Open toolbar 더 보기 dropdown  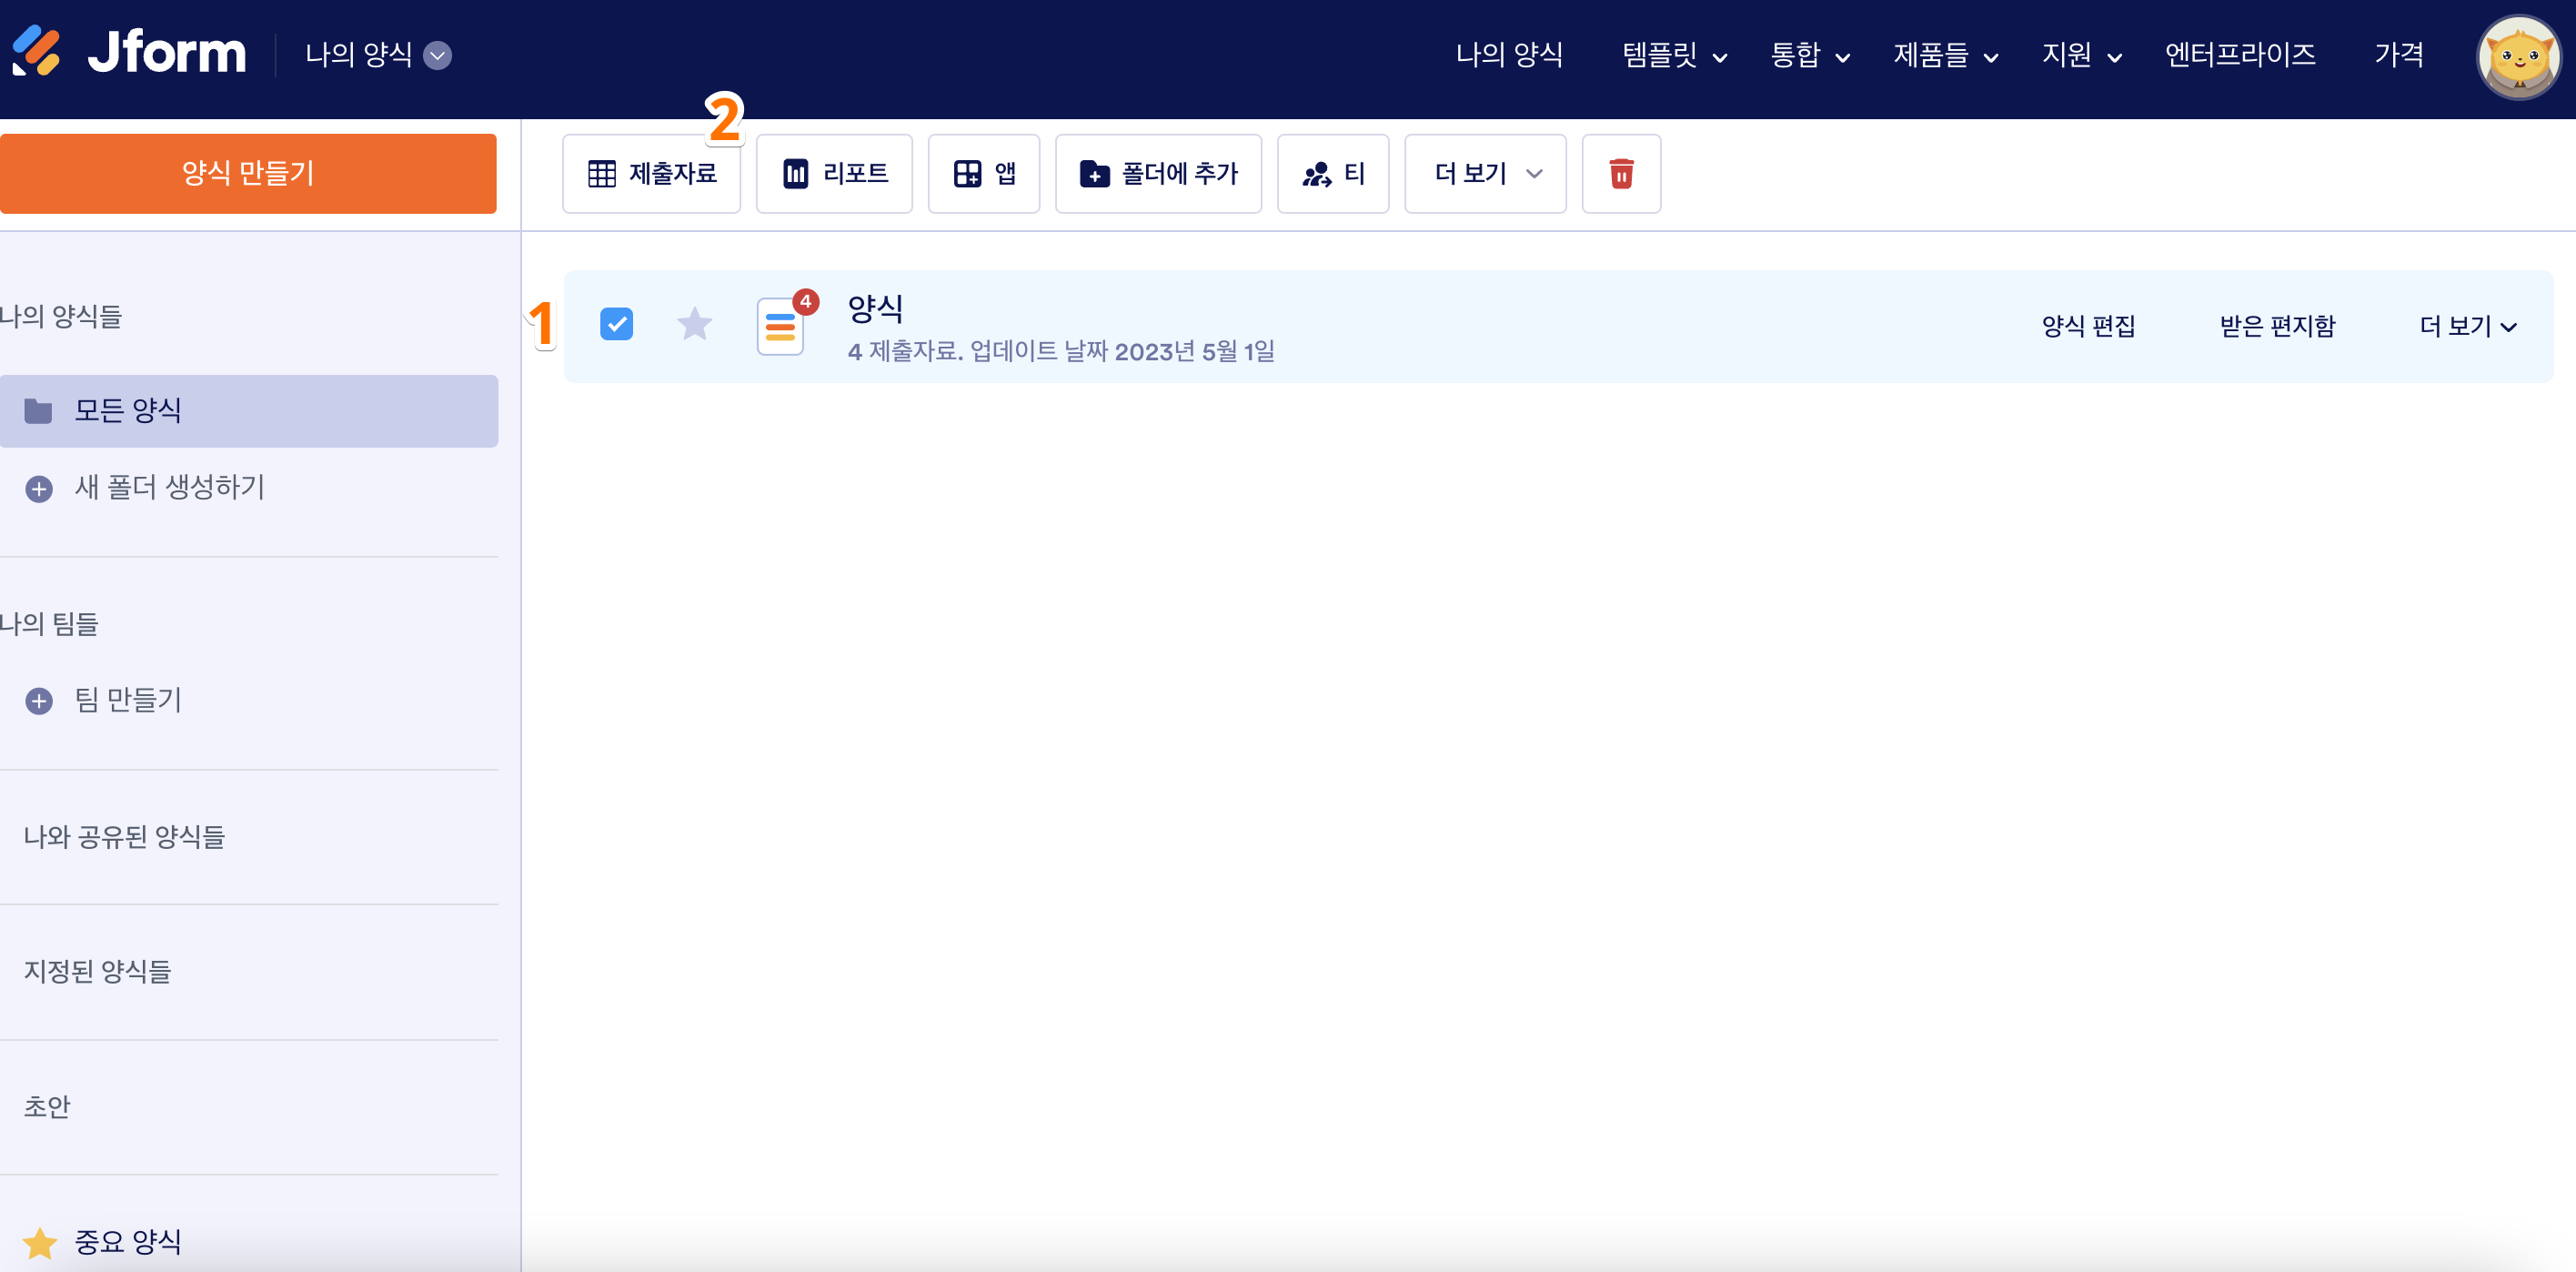tap(1485, 174)
